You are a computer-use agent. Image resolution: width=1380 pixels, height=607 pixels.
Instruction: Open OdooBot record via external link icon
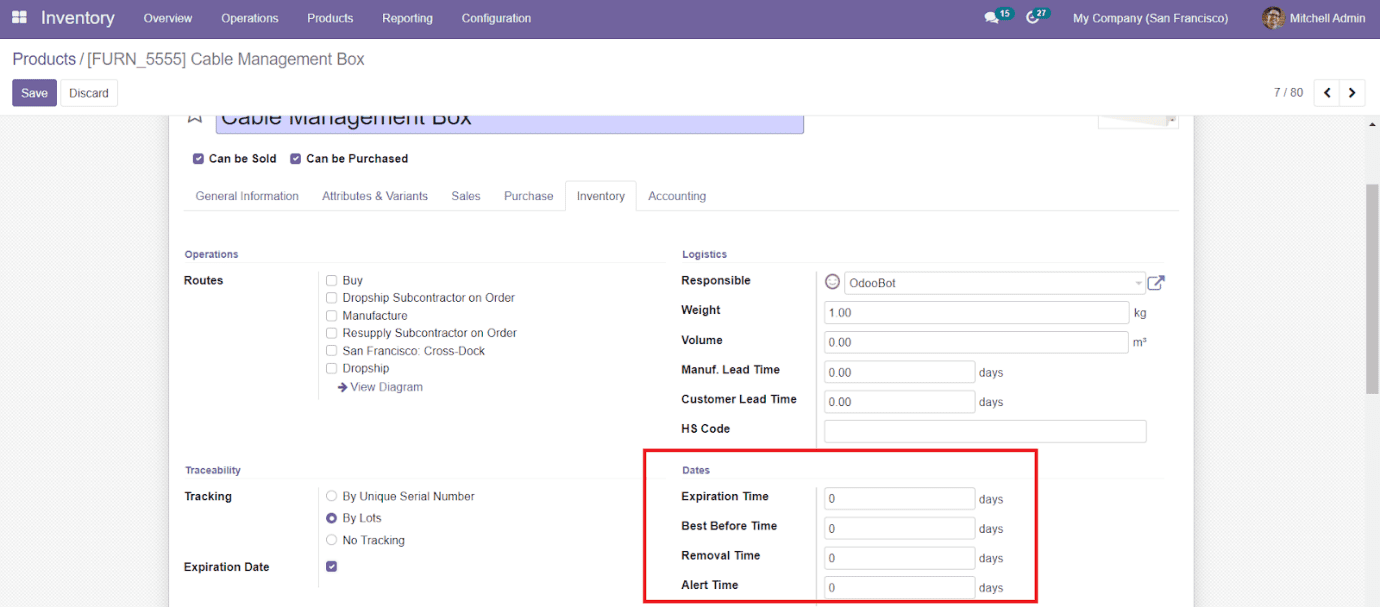point(1156,283)
